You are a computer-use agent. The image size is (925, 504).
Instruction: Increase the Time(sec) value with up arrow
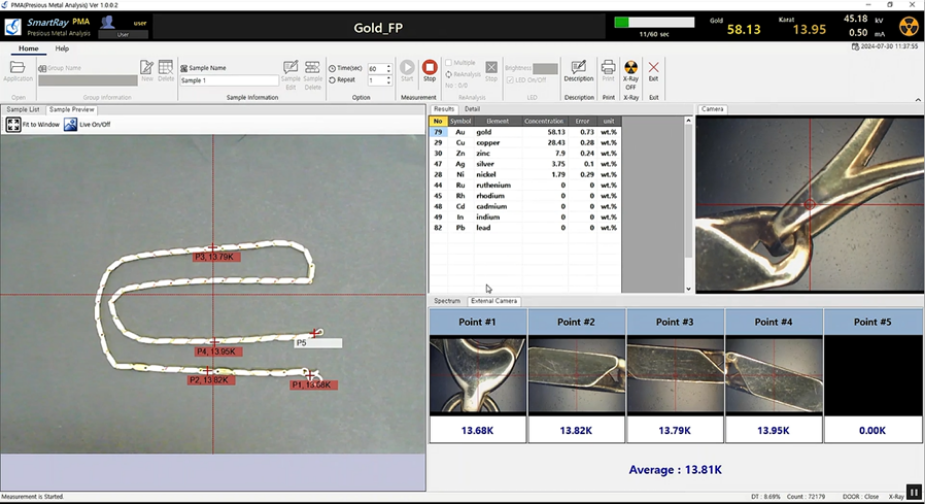pos(388,66)
